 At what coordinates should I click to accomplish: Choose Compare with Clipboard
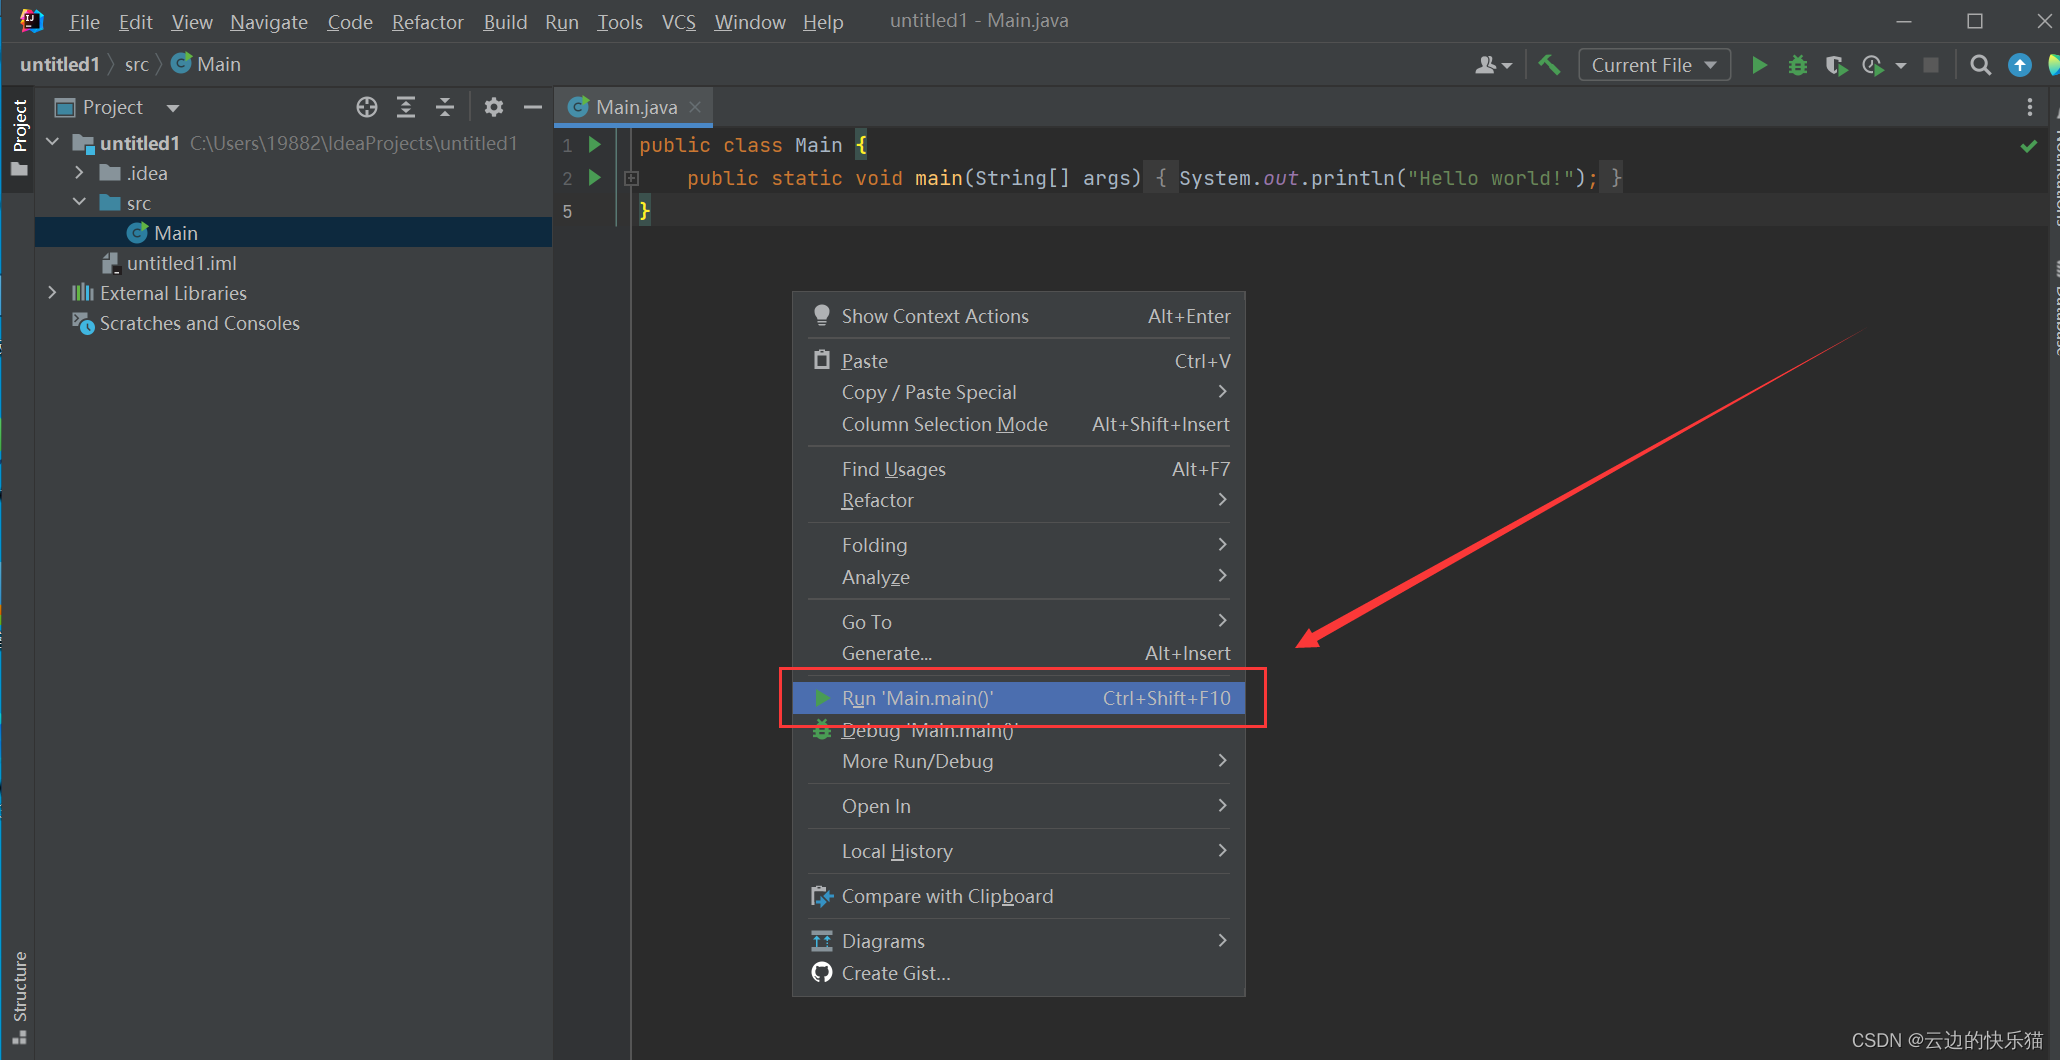tap(1019, 896)
